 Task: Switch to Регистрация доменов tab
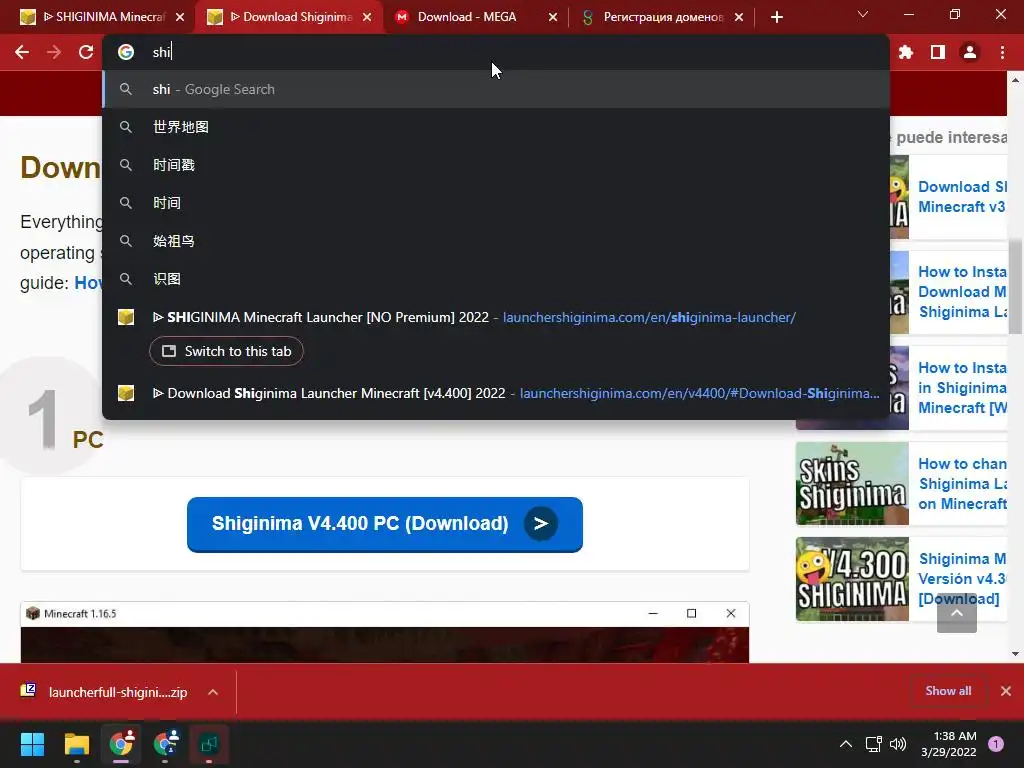[663, 17]
